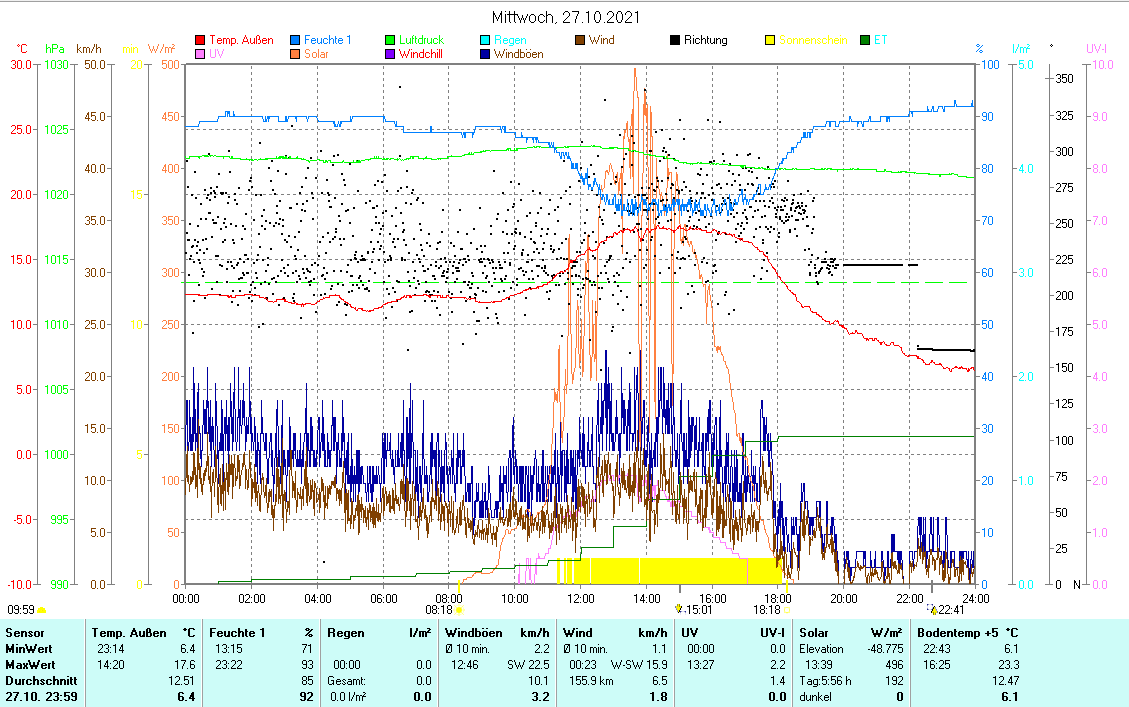The image size is (1129, 707).
Task: Select the MaxWert row label
Action: pyautogui.click(x=30, y=665)
